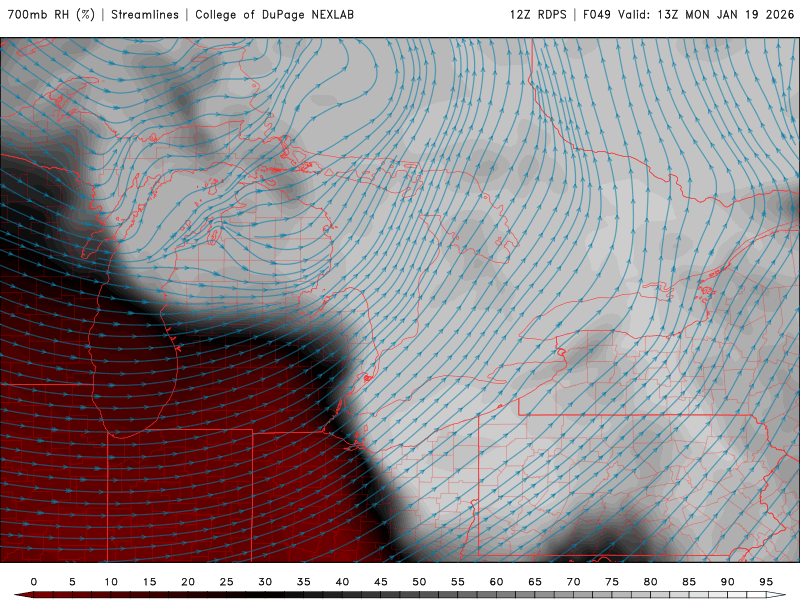Click the colorbar label '80'
Image resolution: width=800 pixels, height=600 pixels.
tap(651, 582)
